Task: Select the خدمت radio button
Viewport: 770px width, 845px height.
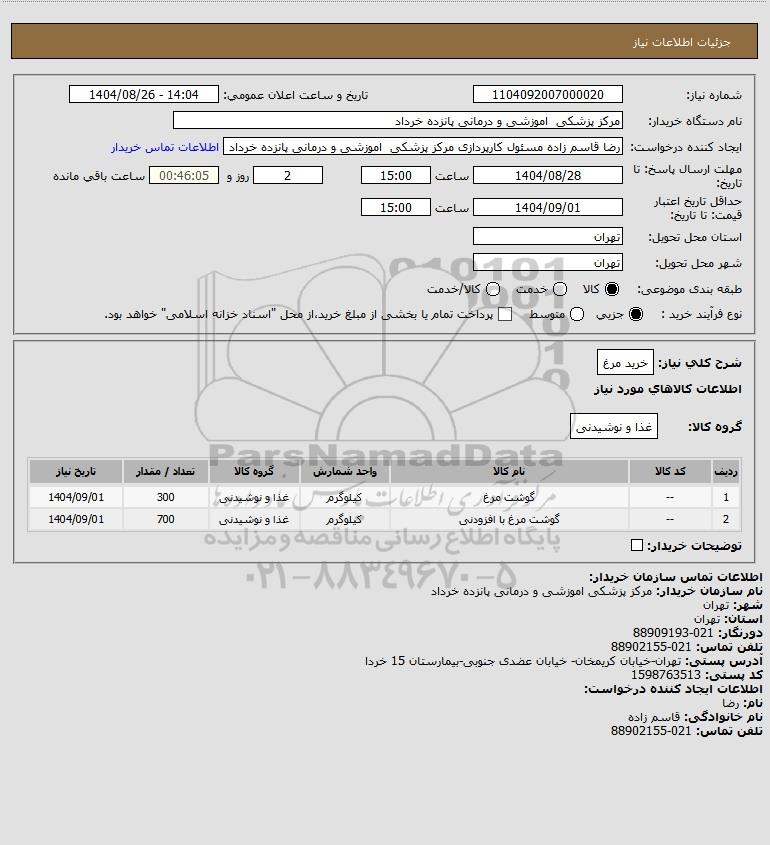Action: 560,289
